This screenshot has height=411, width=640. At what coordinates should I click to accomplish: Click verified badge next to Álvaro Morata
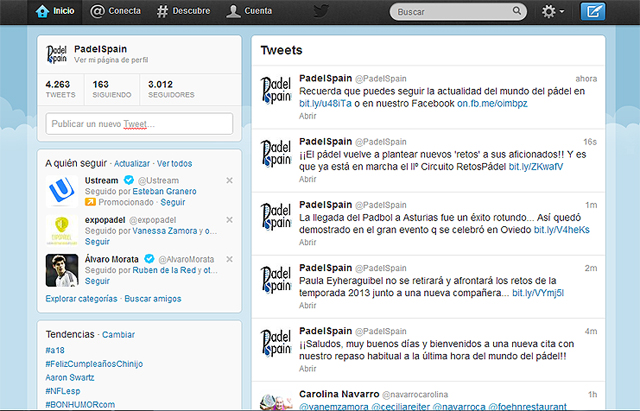coord(149,259)
